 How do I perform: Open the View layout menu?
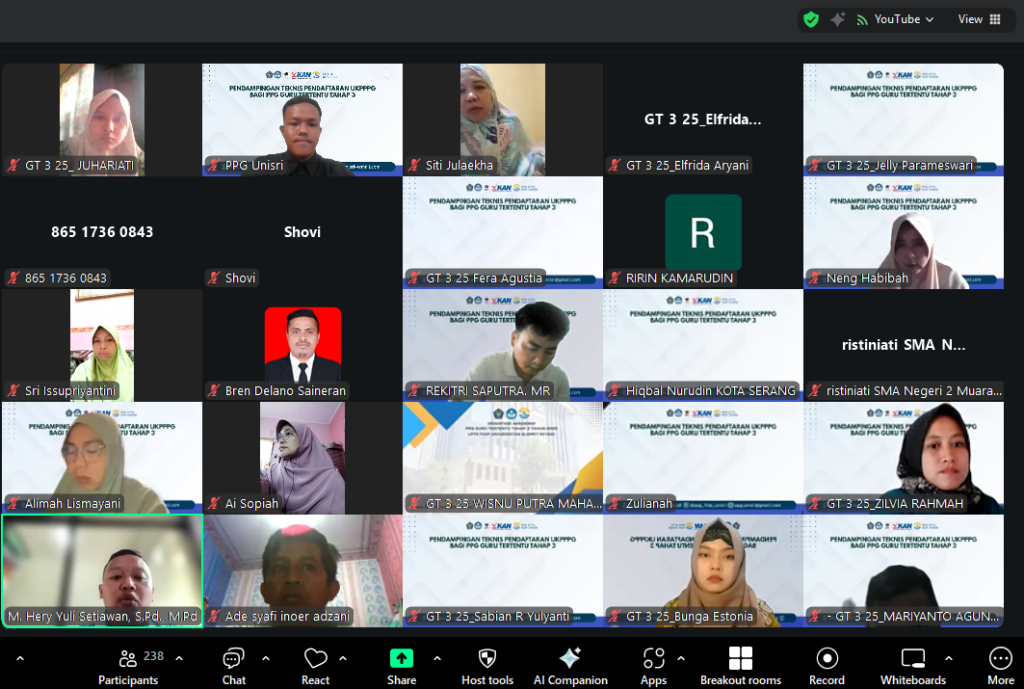(979, 19)
